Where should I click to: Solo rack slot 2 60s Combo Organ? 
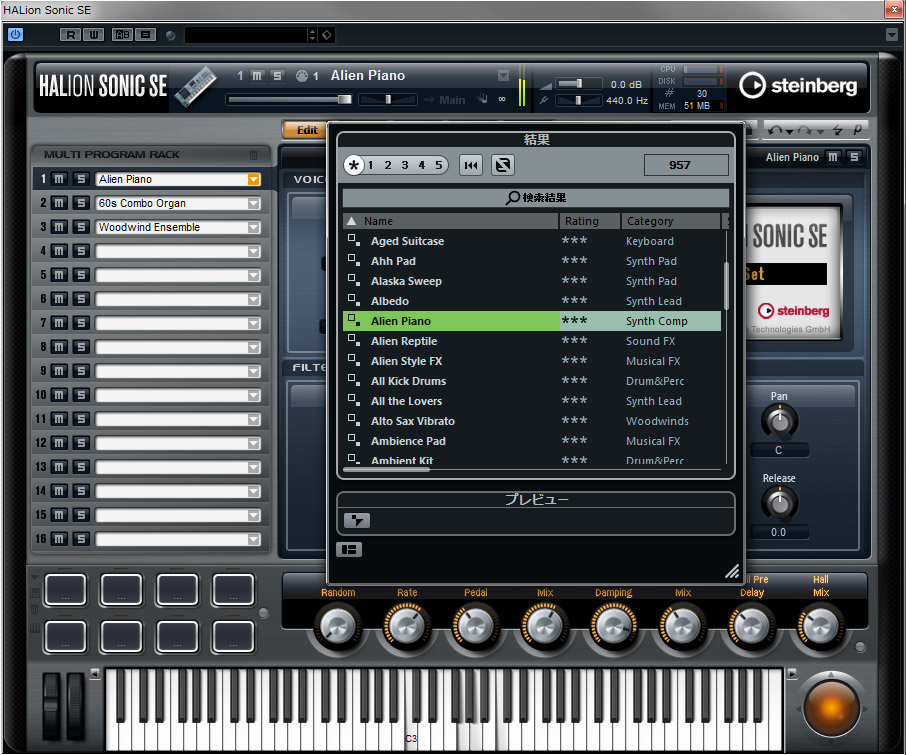click(x=81, y=203)
